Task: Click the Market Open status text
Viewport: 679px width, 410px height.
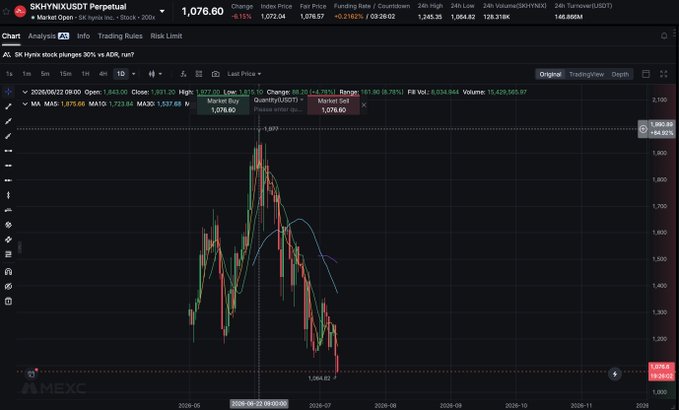Action: (55, 17)
